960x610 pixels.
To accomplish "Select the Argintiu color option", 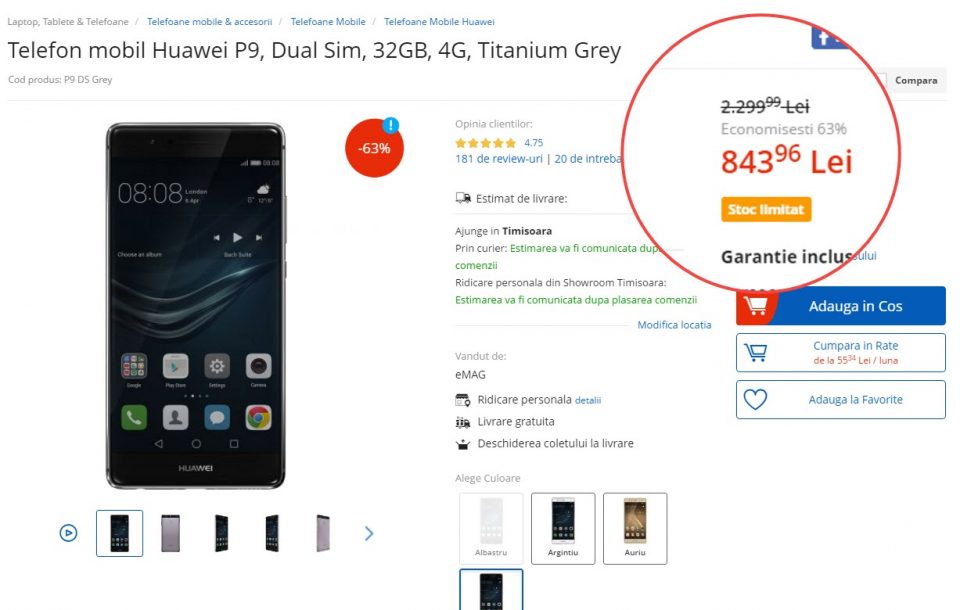I will click(563, 528).
